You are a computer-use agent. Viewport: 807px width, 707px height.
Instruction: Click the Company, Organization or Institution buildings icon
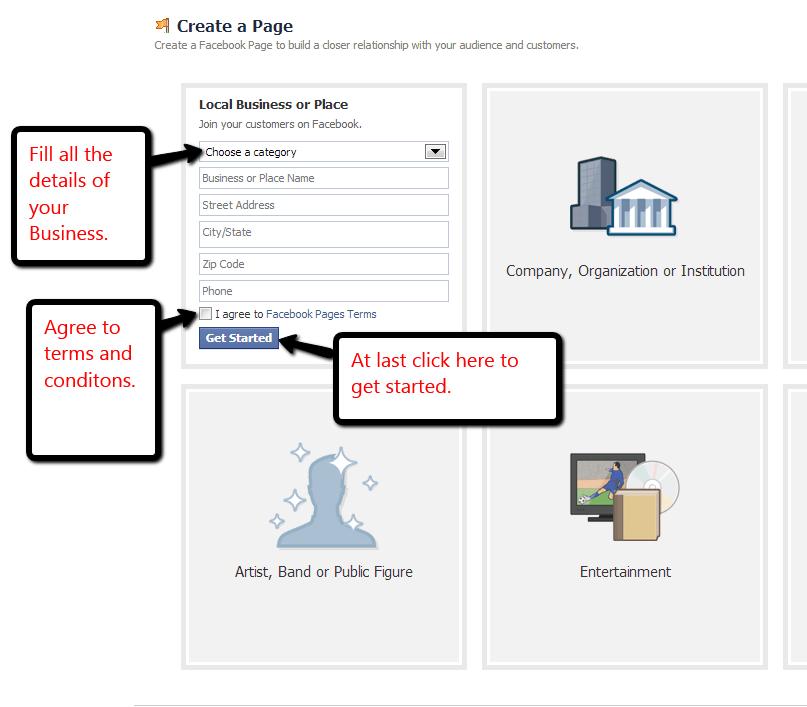(x=624, y=197)
